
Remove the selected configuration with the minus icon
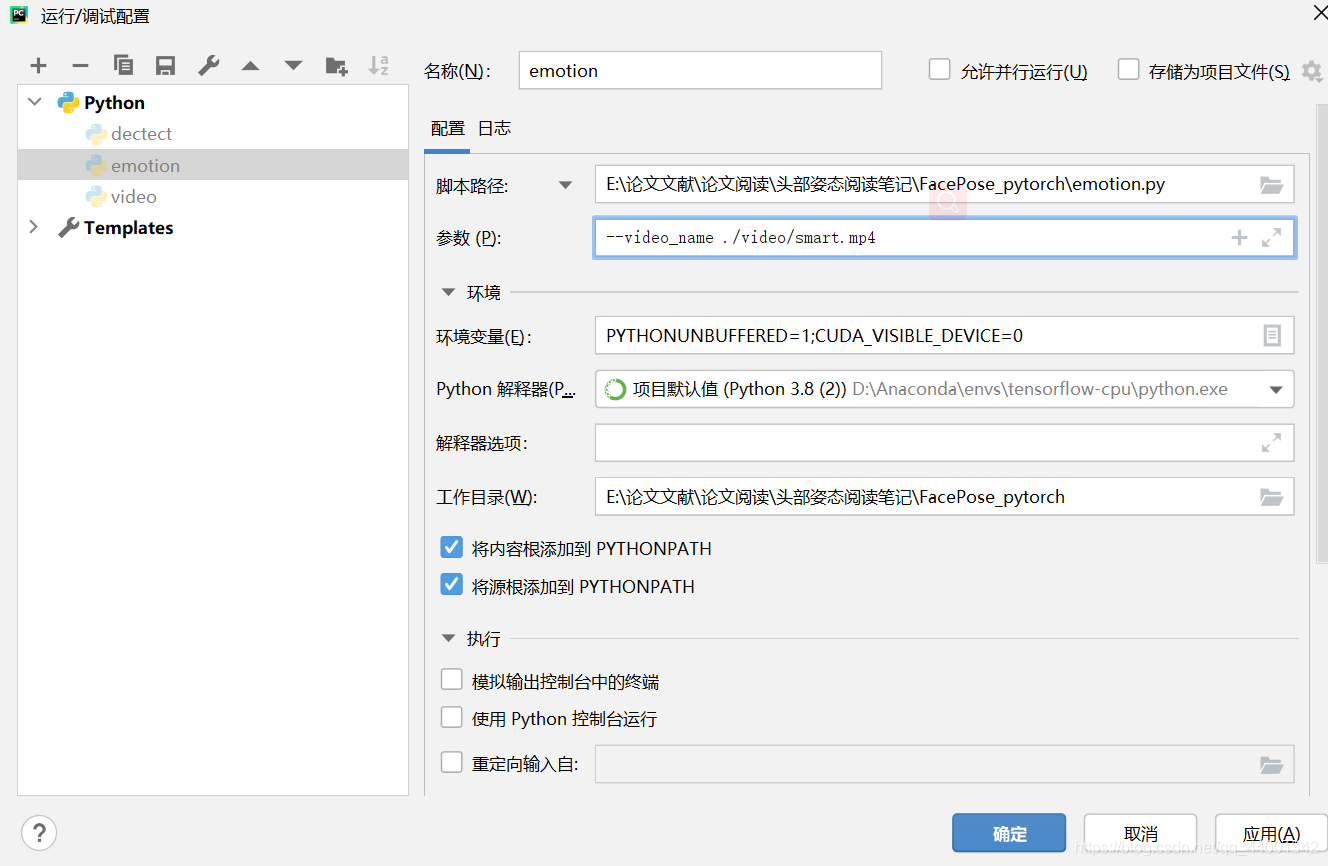(x=80, y=66)
